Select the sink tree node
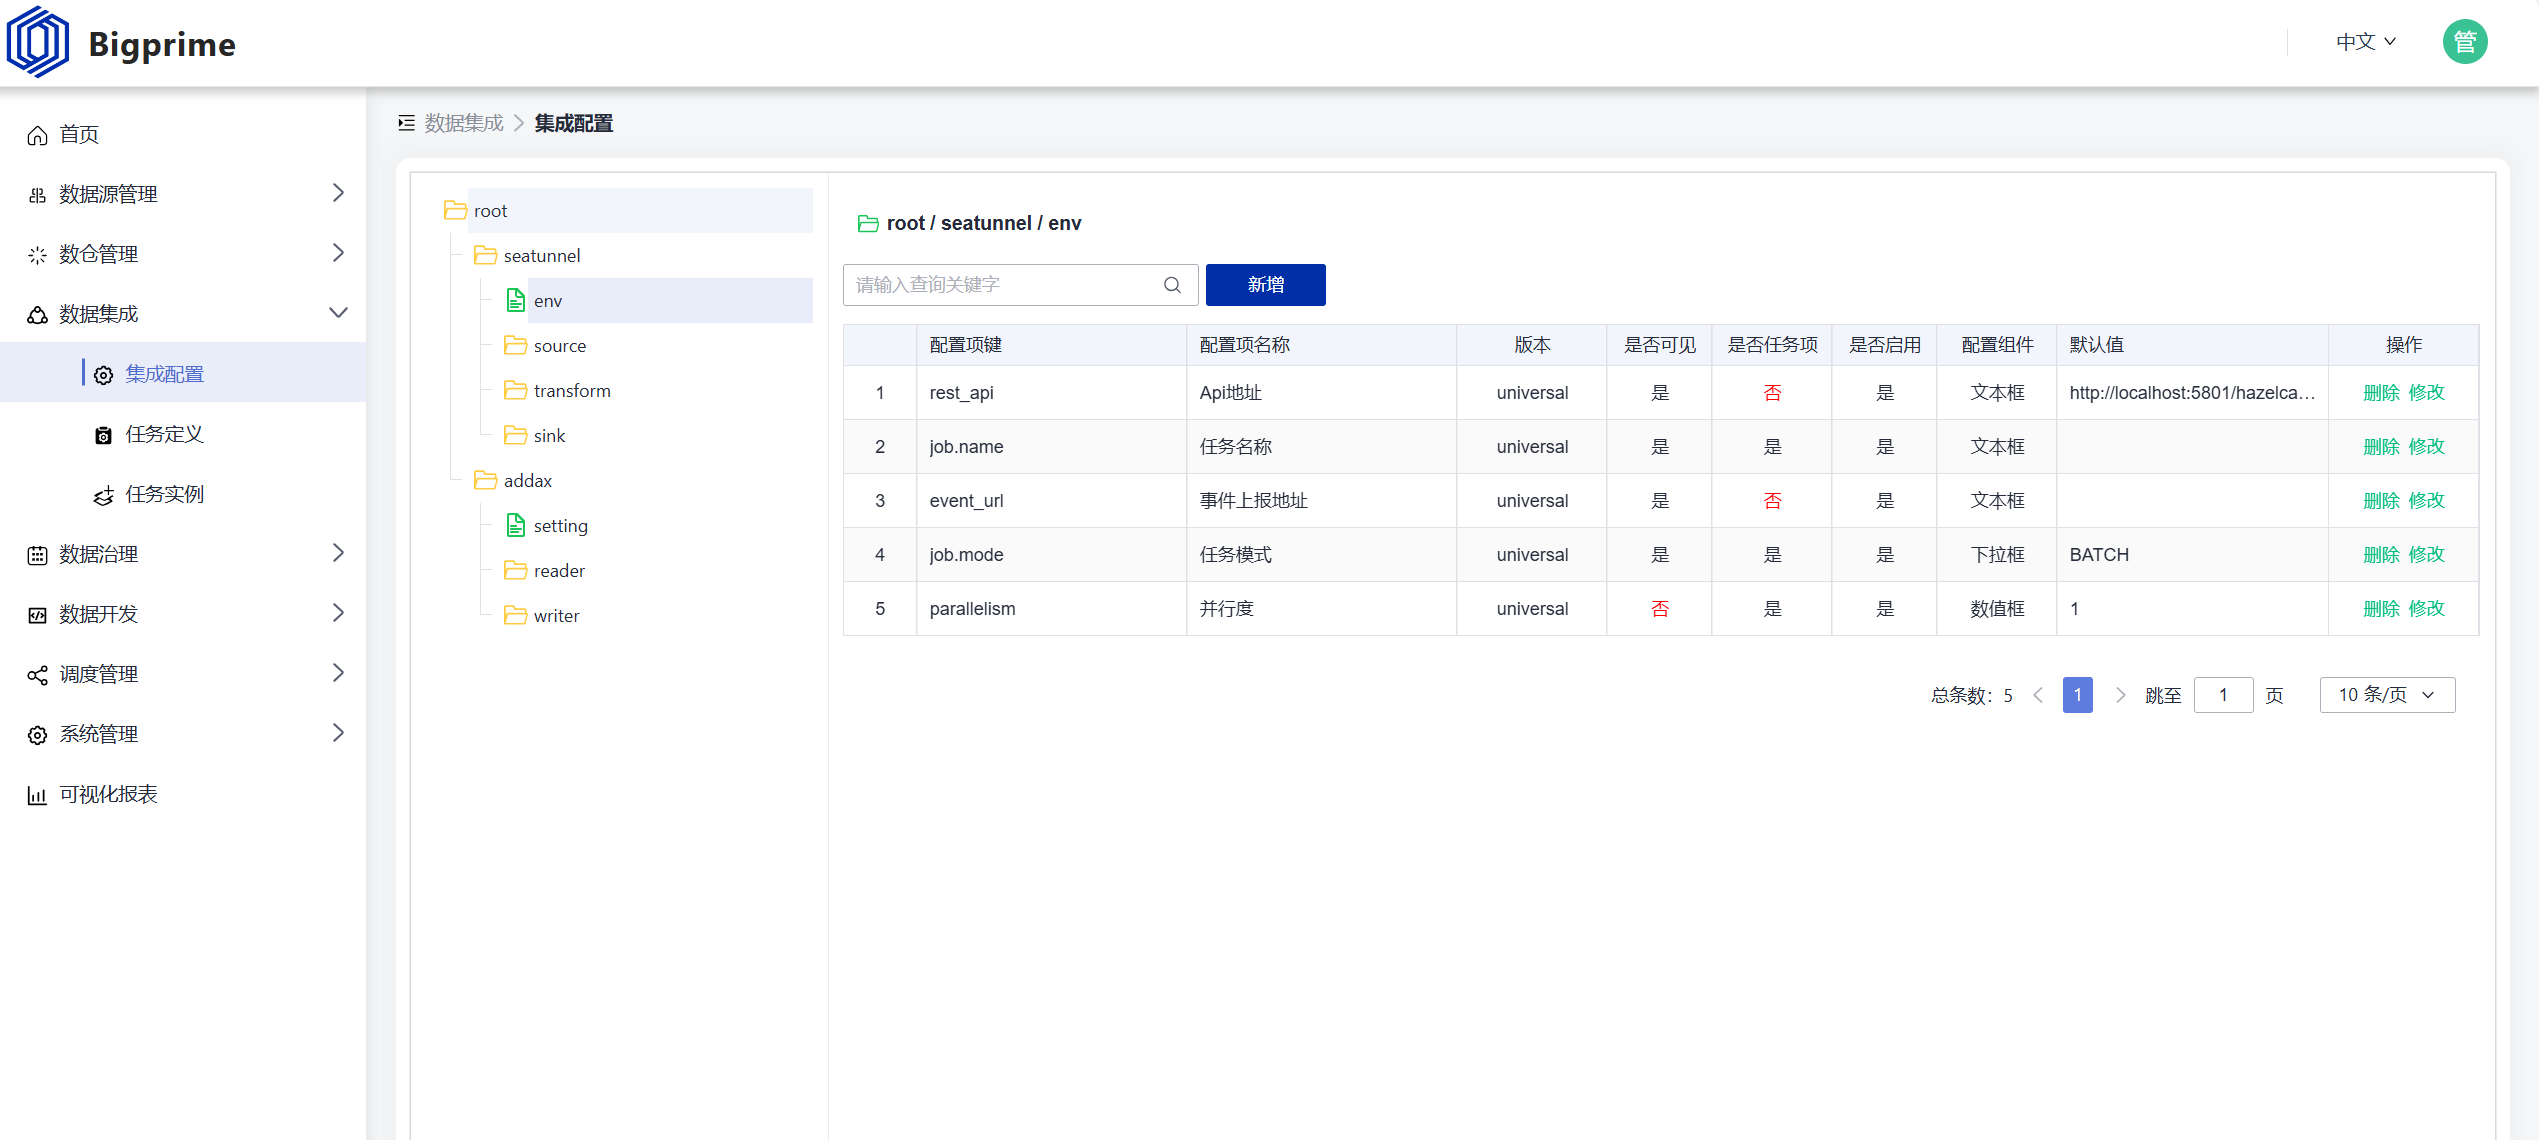Image resolution: width=2539 pixels, height=1140 pixels. pos(548,435)
